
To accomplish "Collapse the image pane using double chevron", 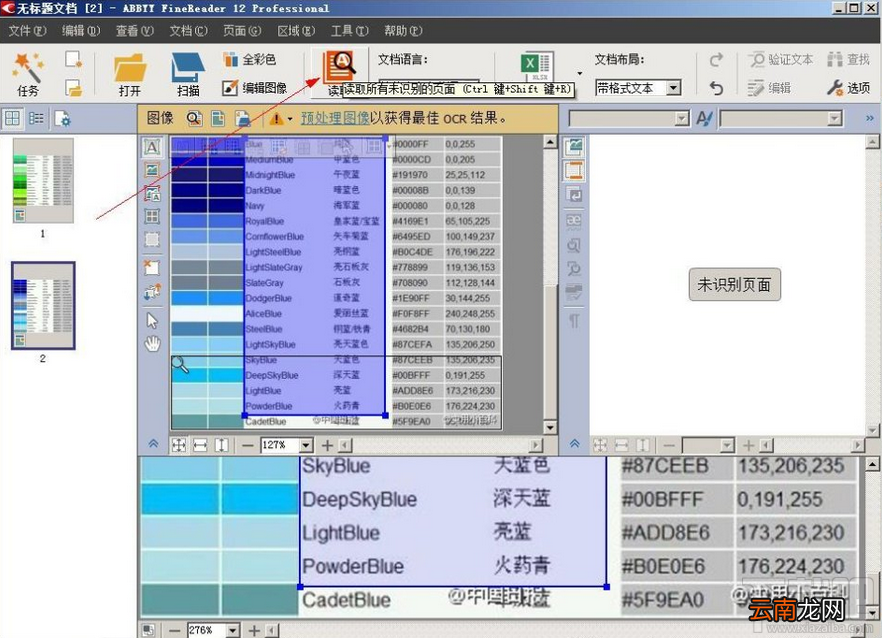I will [153, 444].
